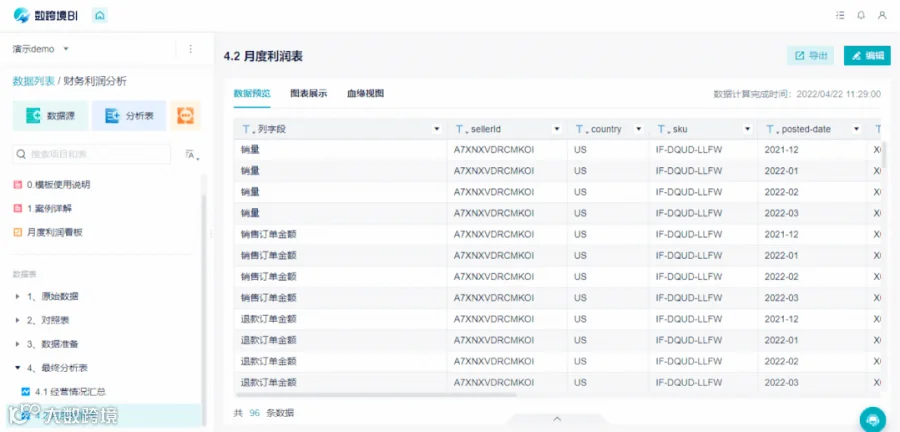This screenshot has width=900, height=432.
Task: Open the posted-date column dropdown arrow
Action: pos(856,130)
